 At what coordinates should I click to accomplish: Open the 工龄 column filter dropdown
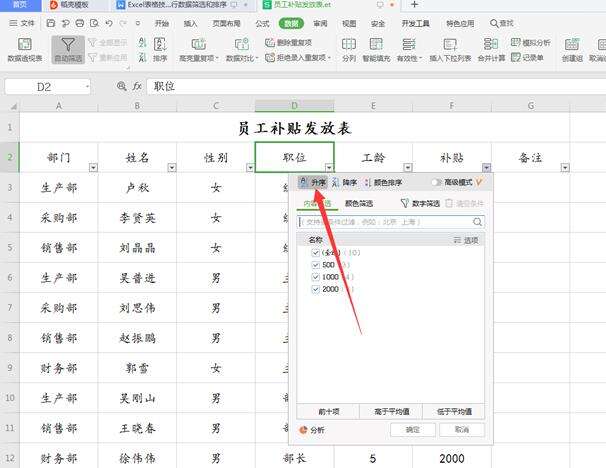[407, 167]
